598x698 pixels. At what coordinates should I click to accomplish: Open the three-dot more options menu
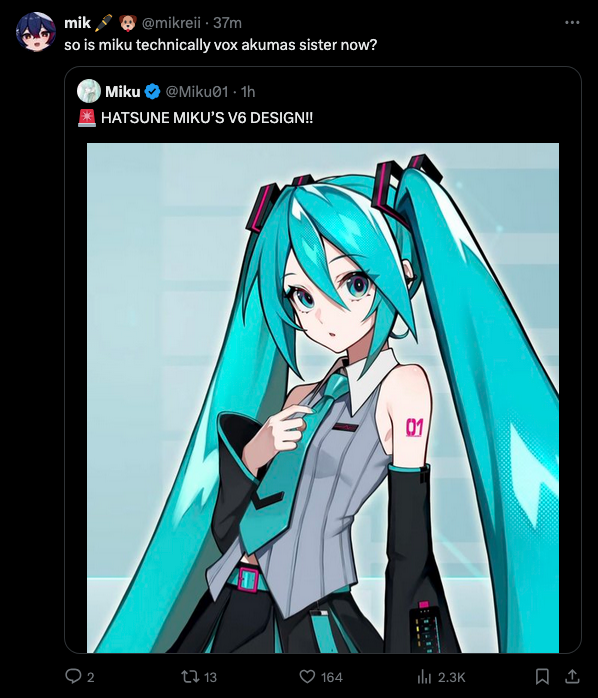[572, 22]
